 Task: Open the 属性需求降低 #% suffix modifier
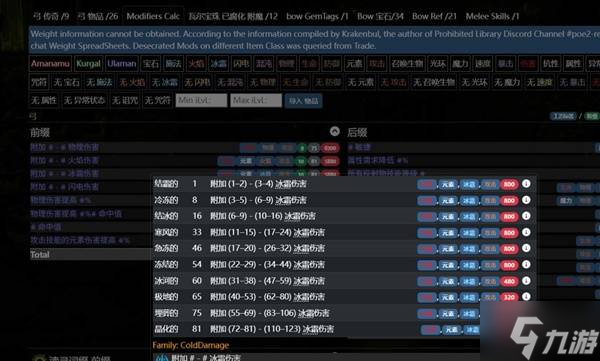pyautogui.click(x=378, y=160)
